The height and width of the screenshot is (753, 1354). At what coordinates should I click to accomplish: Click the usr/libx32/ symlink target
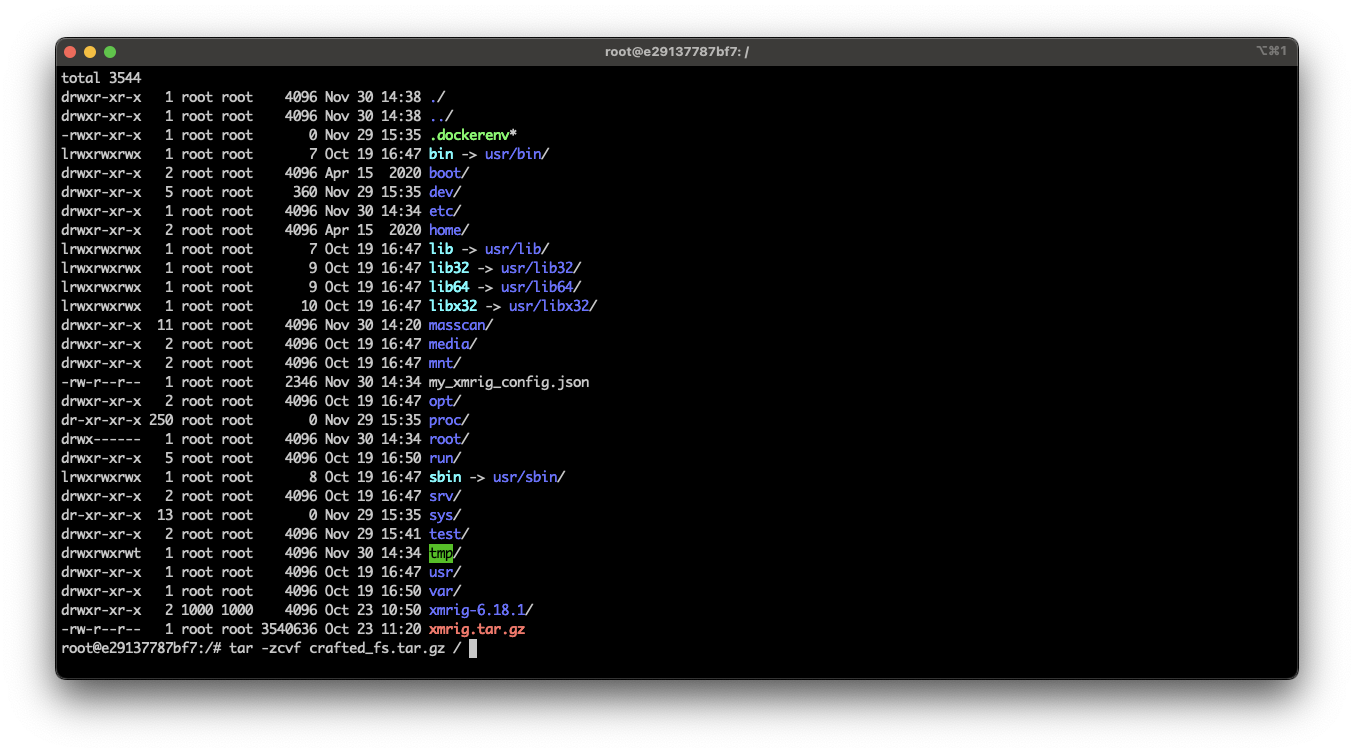(x=553, y=306)
